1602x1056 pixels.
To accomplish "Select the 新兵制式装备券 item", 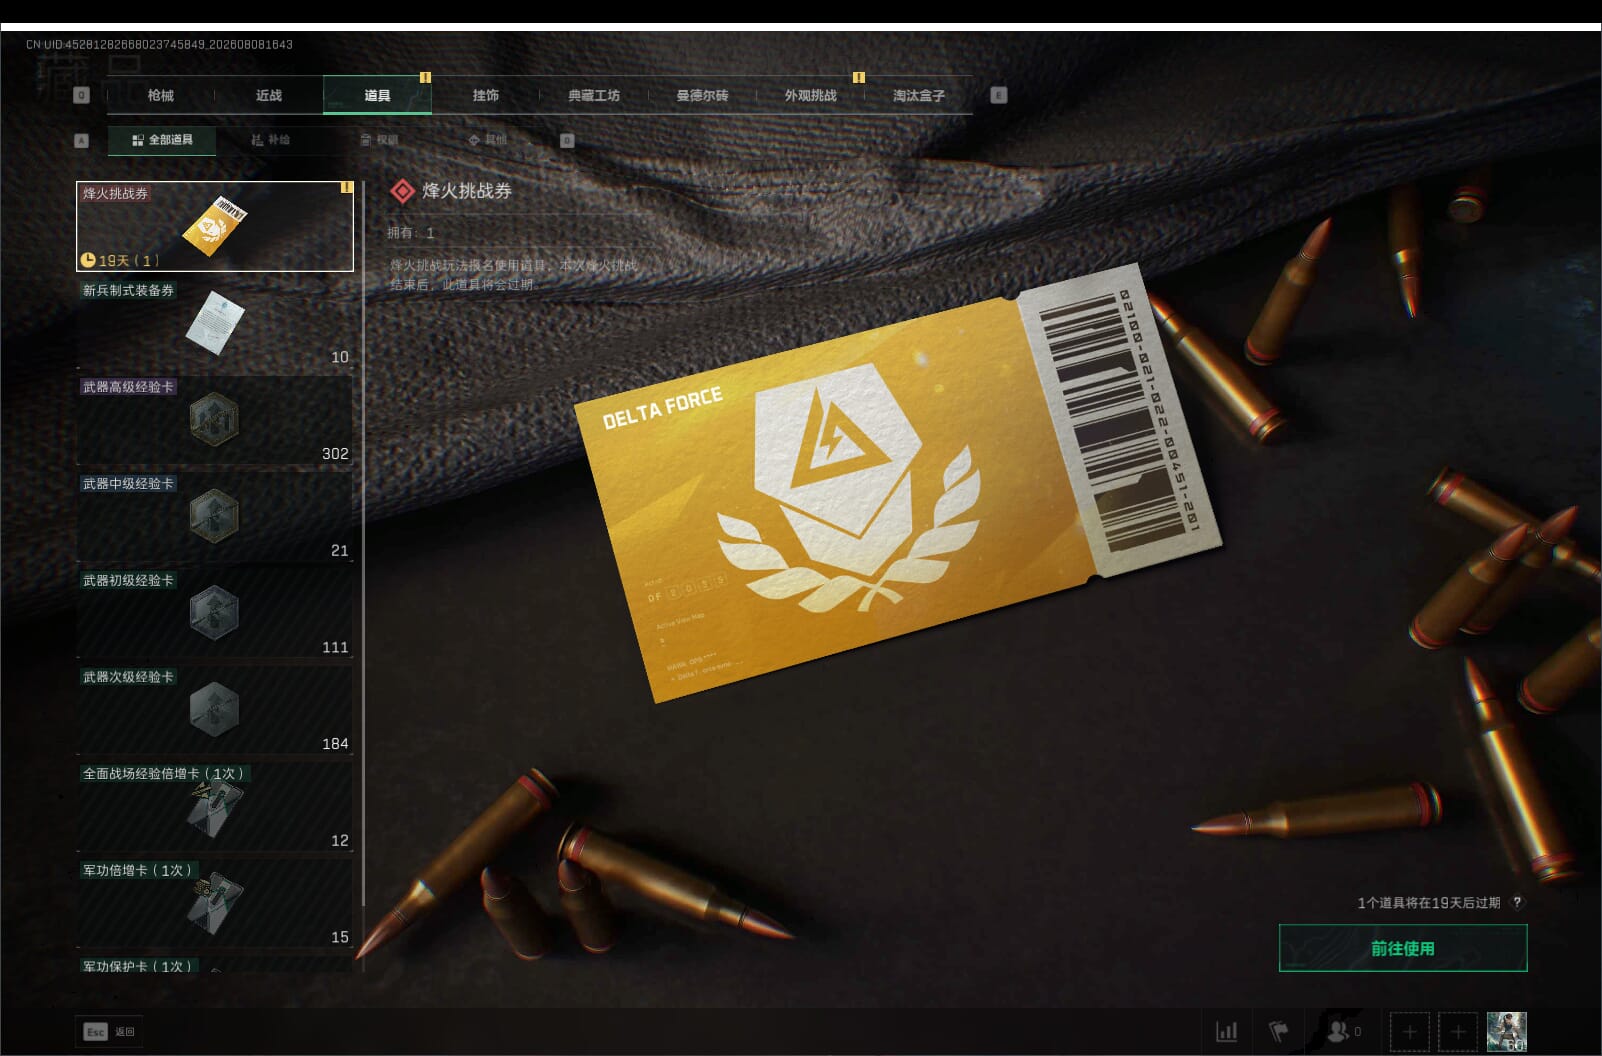I will click(x=215, y=323).
